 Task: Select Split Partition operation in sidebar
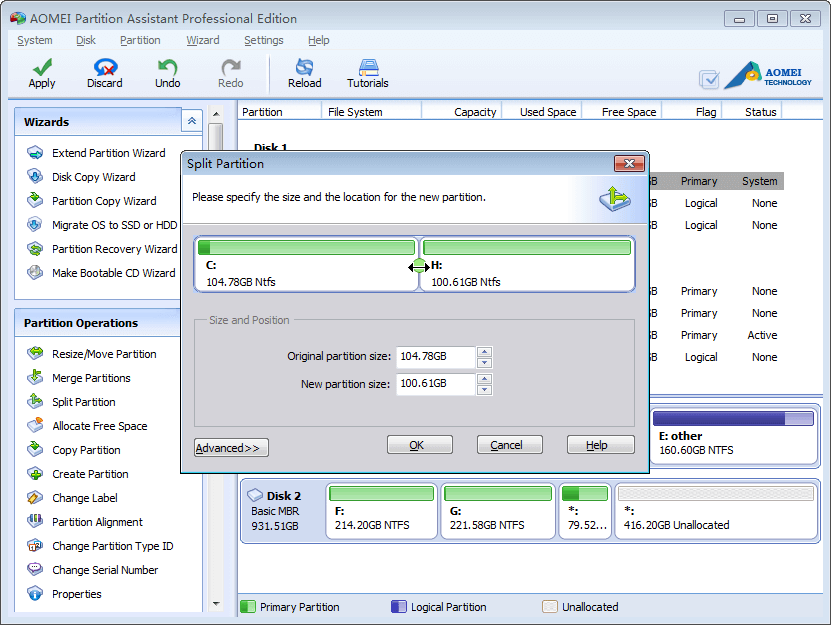(71, 402)
